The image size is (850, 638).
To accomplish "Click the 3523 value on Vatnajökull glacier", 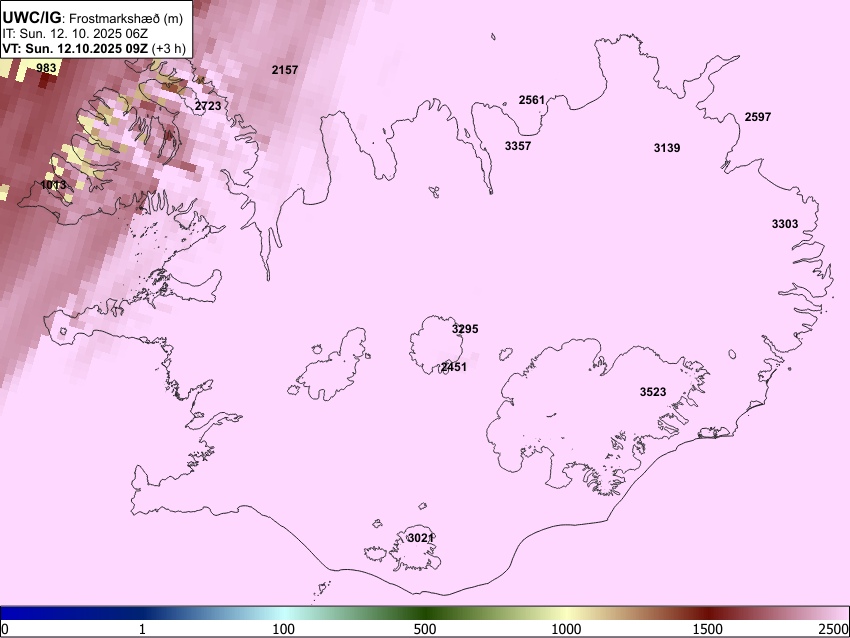I will point(653,392).
